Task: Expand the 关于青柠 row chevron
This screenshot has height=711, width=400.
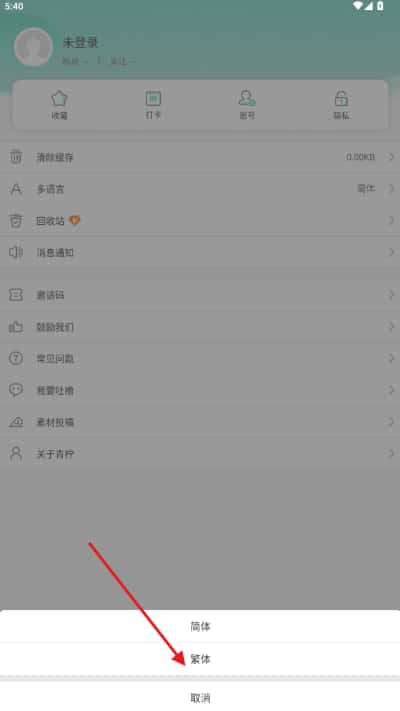Action: pyautogui.click(x=391, y=453)
